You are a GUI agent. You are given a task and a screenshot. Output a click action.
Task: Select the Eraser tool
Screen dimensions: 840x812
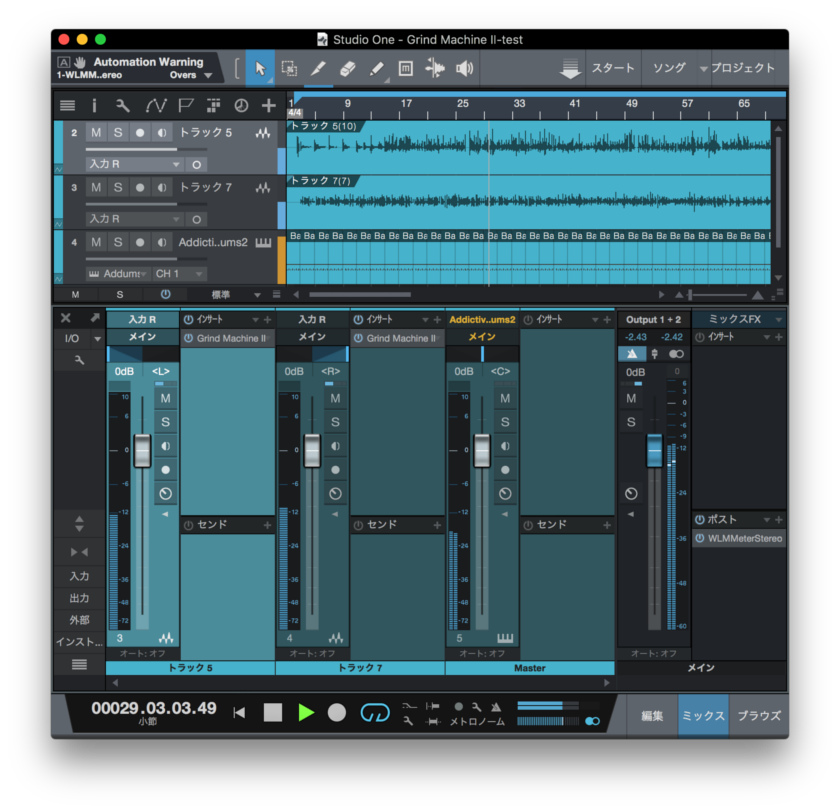tap(348, 69)
